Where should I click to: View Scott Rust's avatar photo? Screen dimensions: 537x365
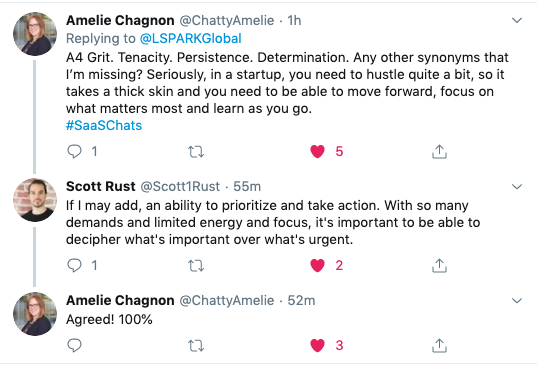(x=35, y=200)
